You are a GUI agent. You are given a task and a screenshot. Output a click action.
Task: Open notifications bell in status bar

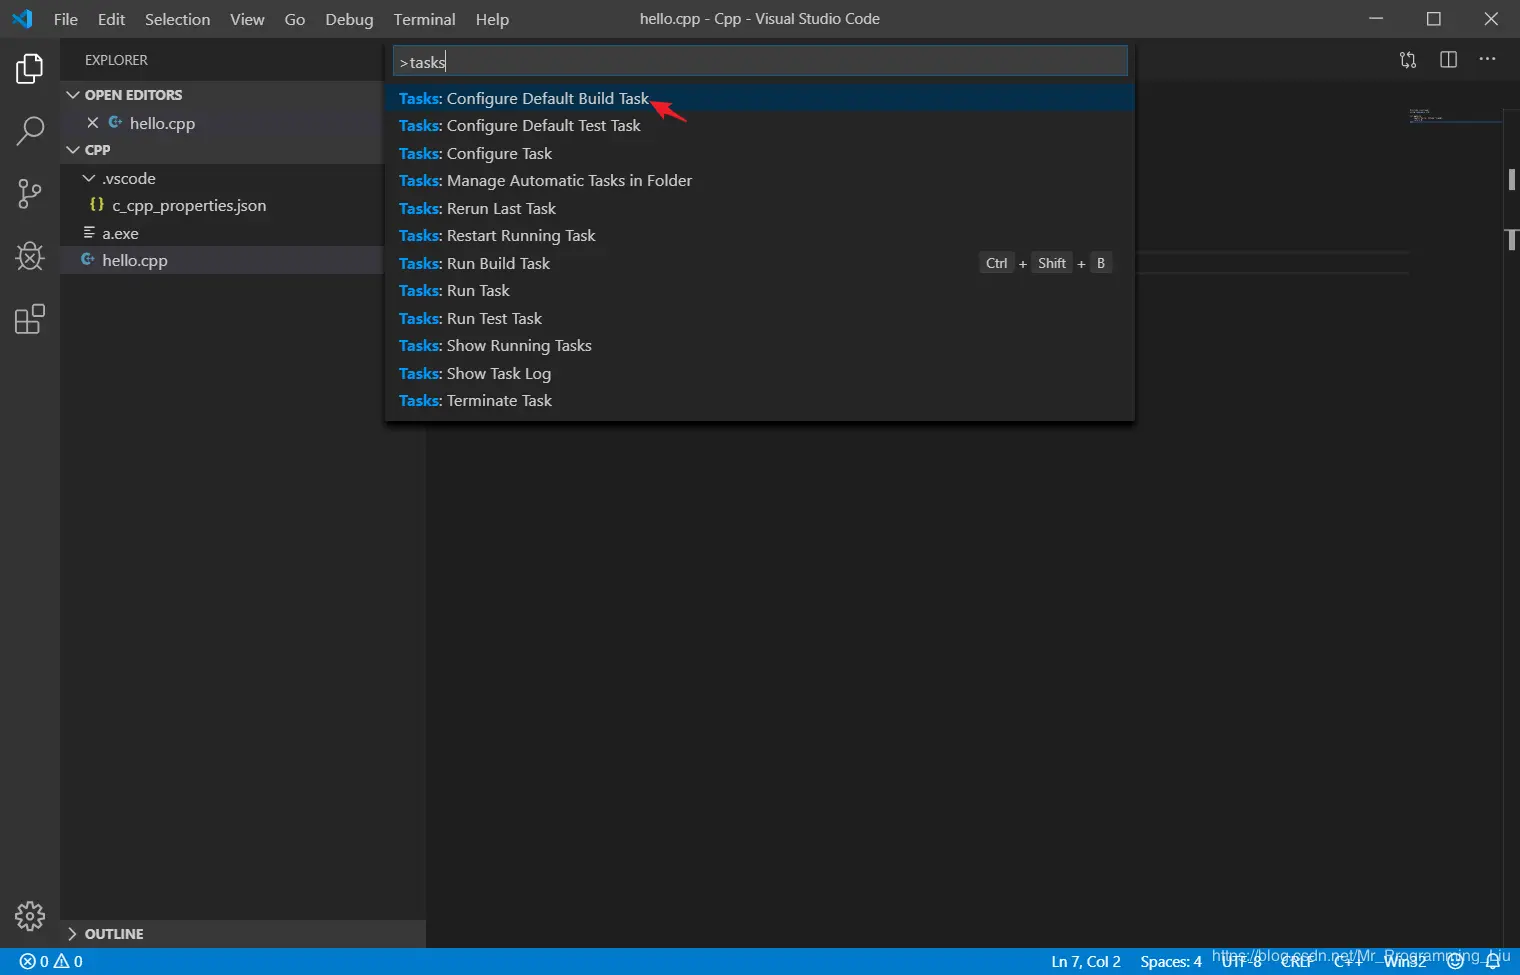tap(1492, 961)
